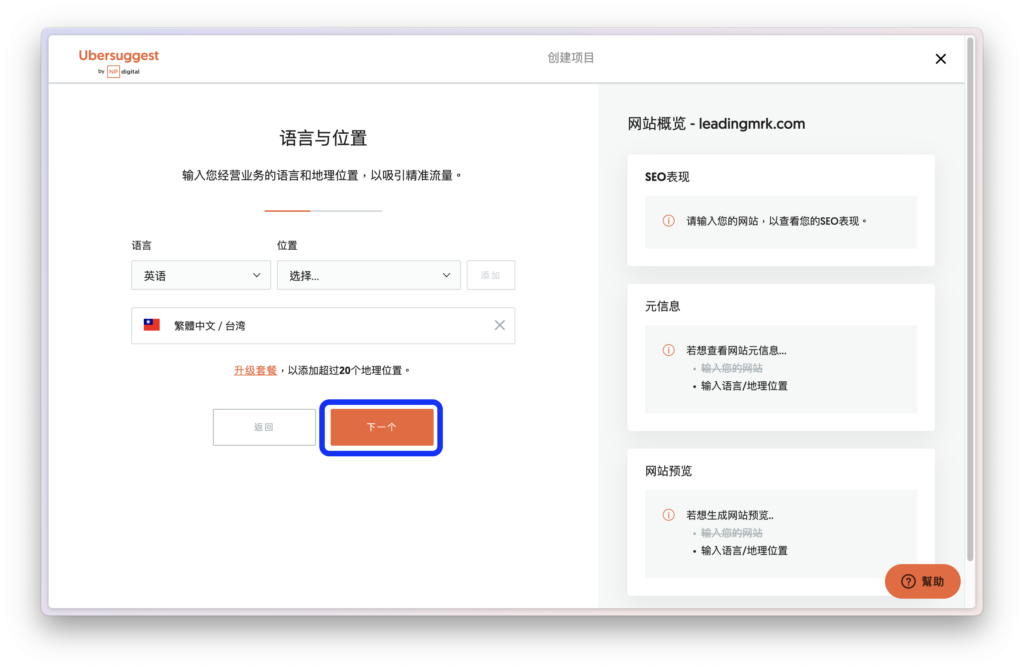The image size is (1024, 670).
Task: Click the dialog's vertical scrollbar
Action: [970, 299]
